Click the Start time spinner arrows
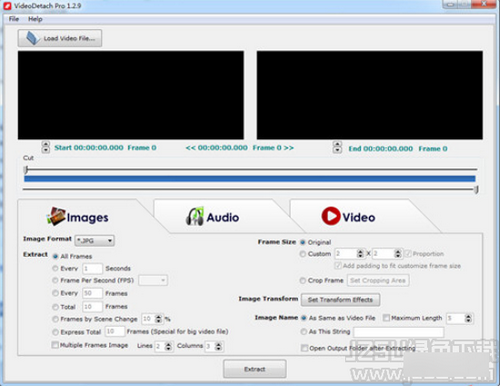The width and height of the screenshot is (500, 386). tap(46, 147)
